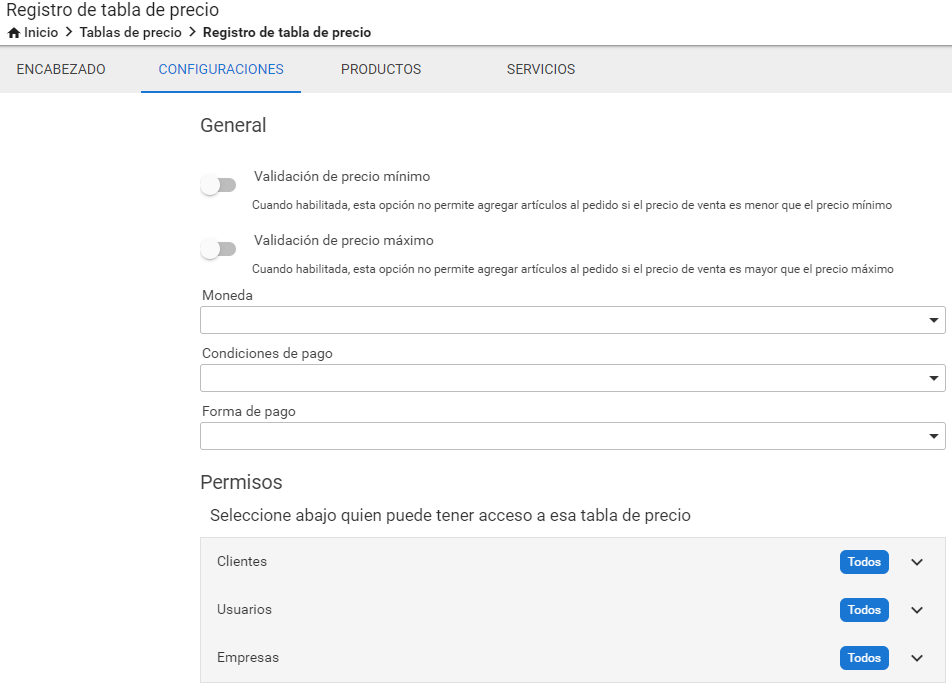Expand the Empresas permissions row

tap(917, 658)
